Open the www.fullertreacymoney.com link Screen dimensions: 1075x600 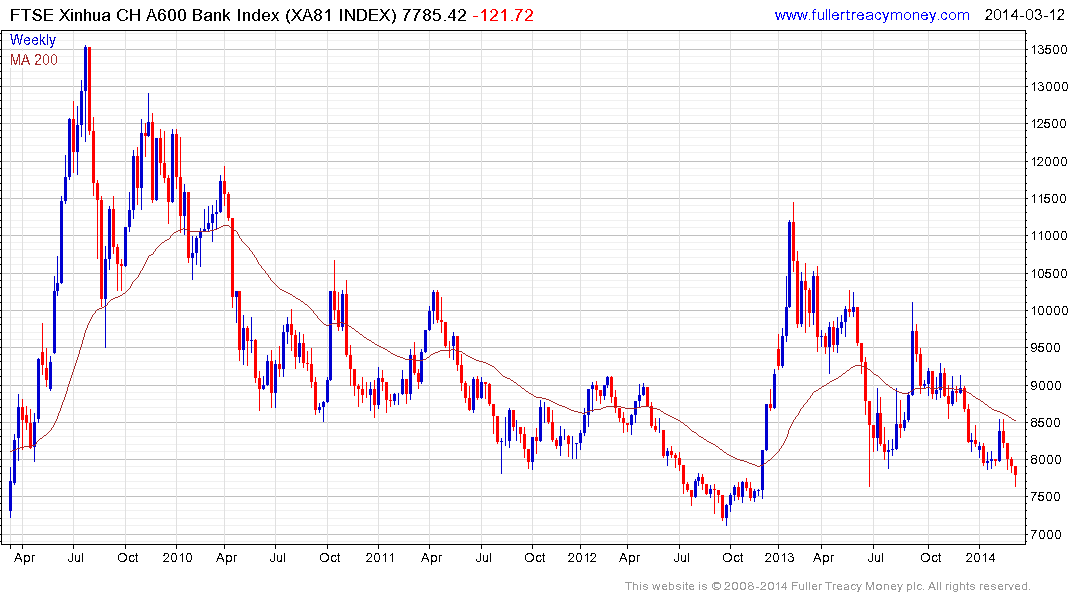pyautogui.click(x=871, y=15)
